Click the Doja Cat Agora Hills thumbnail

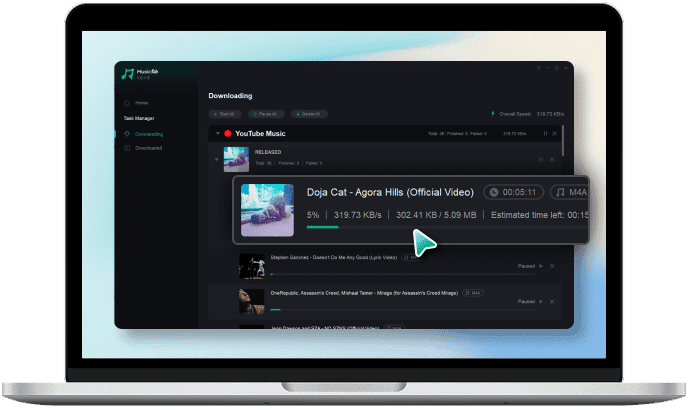(267, 210)
